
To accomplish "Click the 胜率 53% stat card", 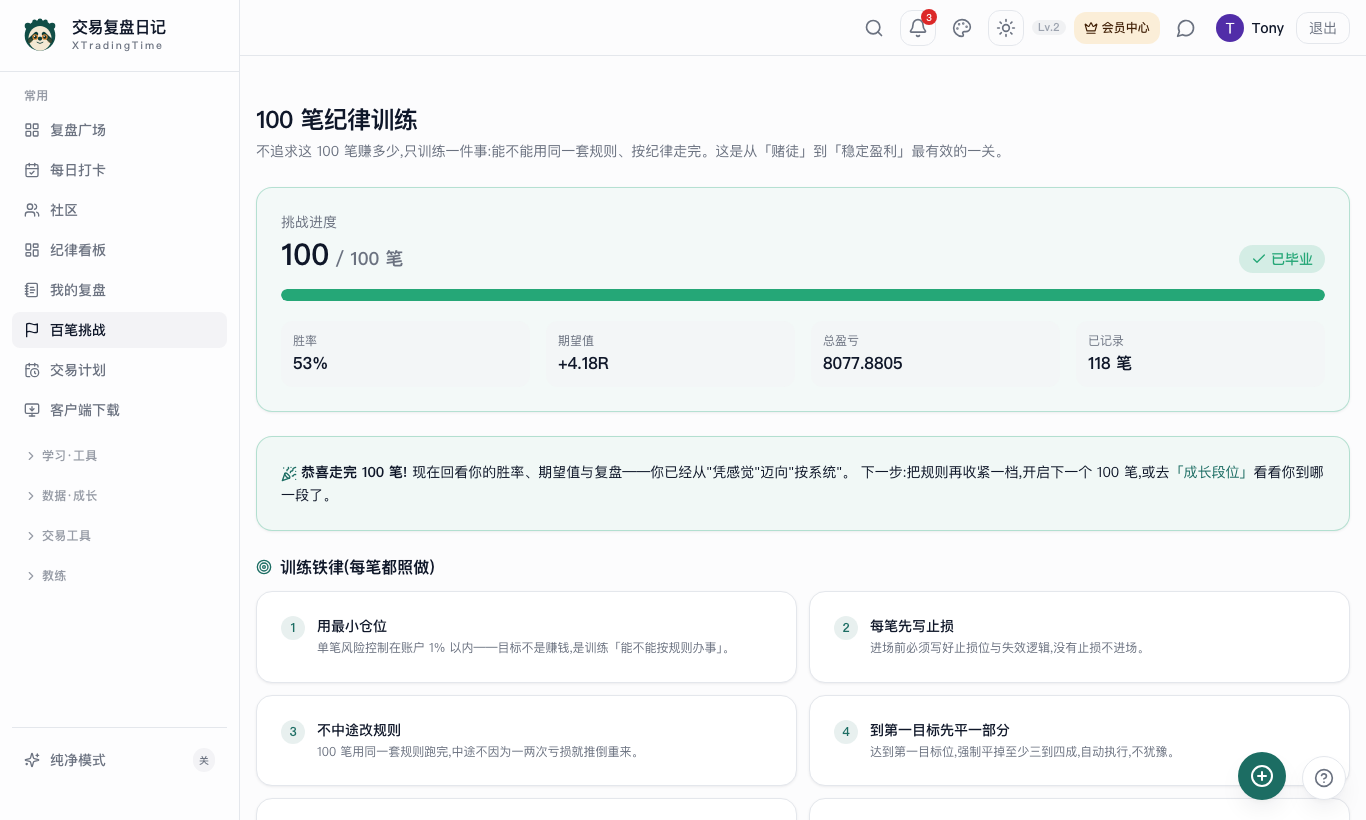I will point(405,353).
